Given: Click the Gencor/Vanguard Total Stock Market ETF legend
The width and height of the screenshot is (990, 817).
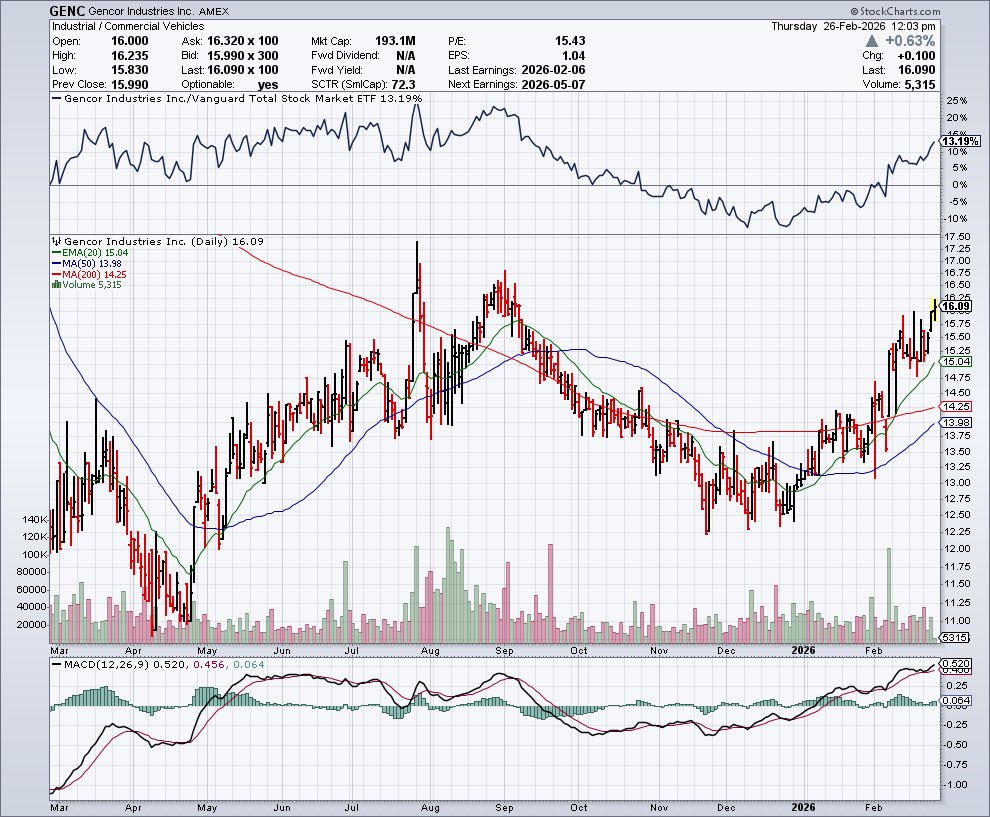Looking at the screenshot, I should 237,98.
